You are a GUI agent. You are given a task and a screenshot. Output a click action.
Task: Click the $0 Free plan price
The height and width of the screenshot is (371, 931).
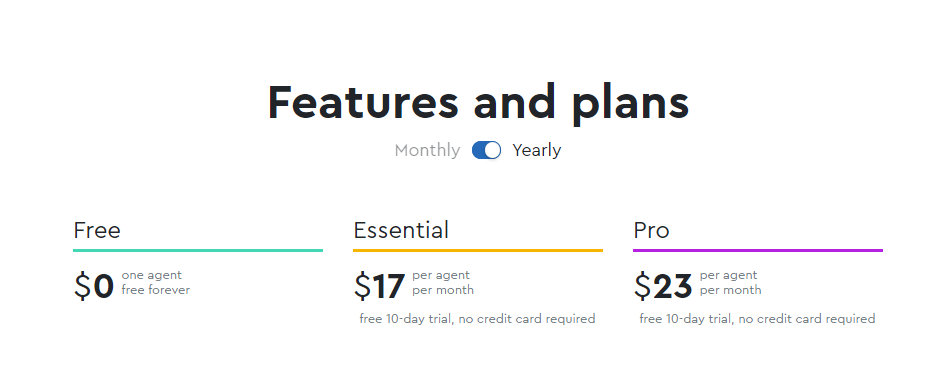(94, 286)
